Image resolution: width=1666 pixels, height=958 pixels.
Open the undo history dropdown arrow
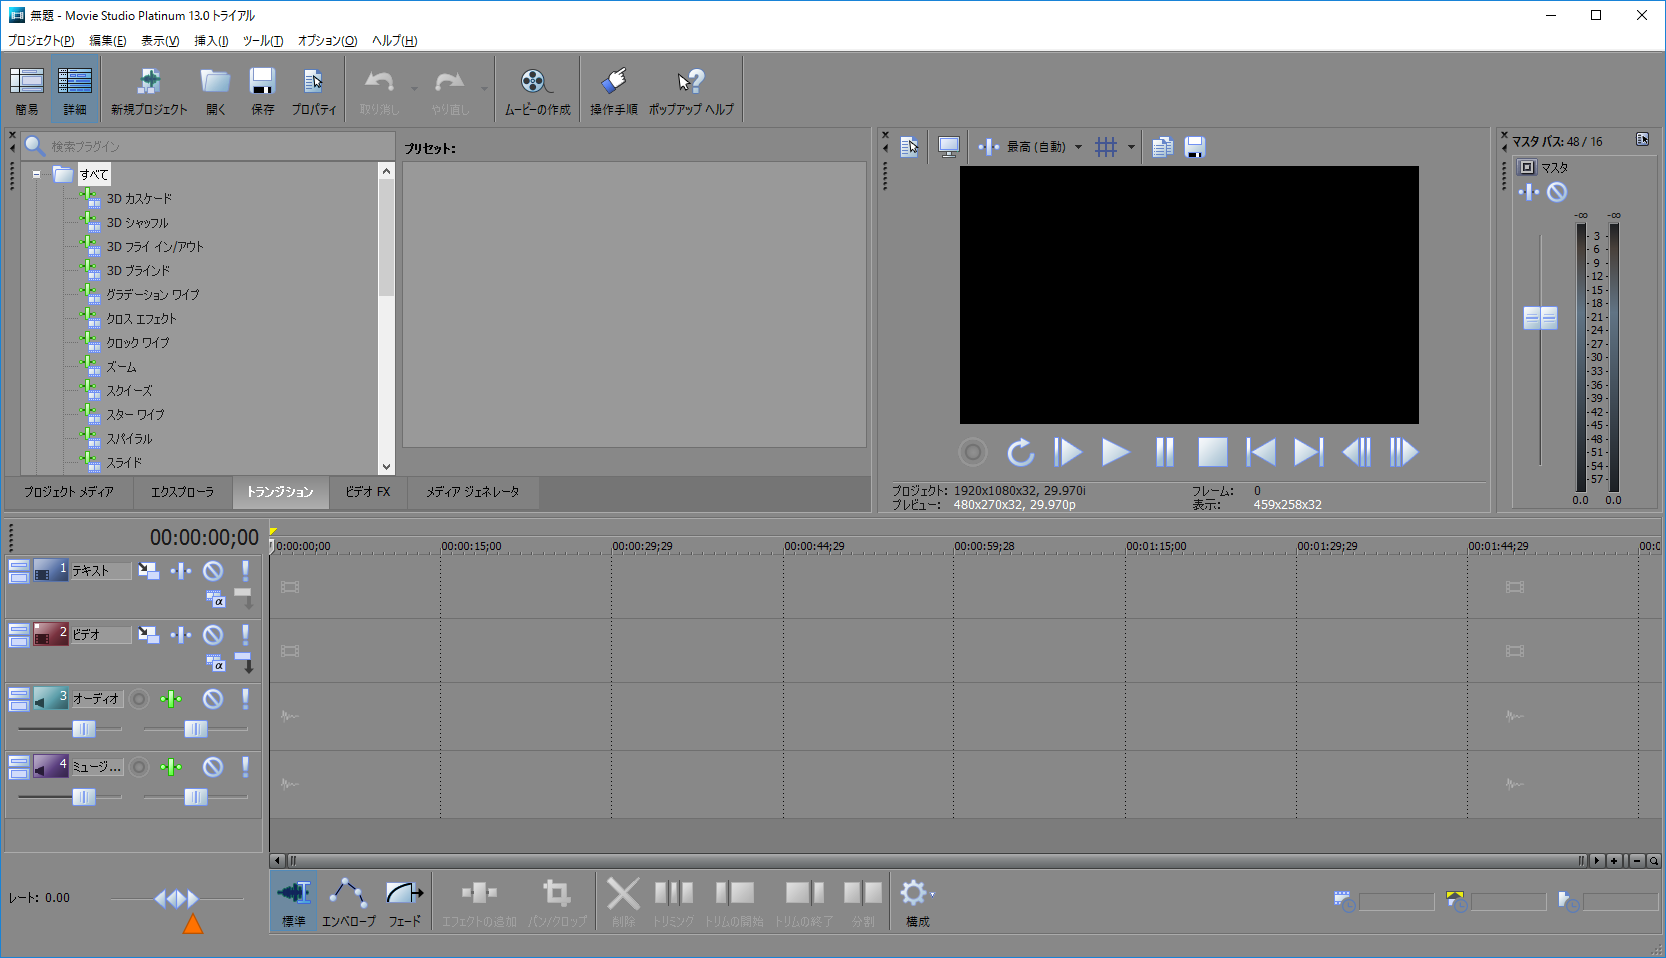click(x=414, y=89)
